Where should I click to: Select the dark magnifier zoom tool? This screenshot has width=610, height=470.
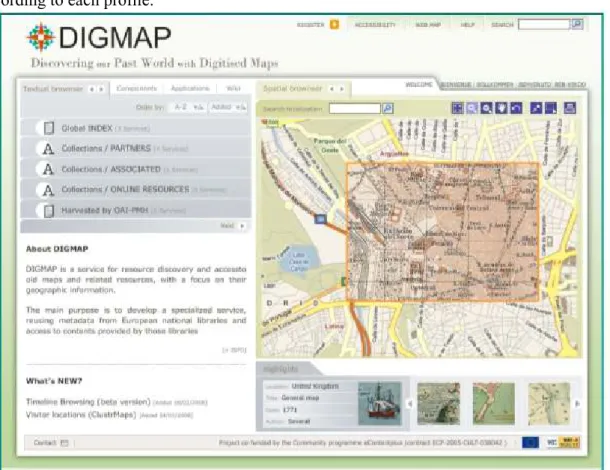[x=486, y=108]
